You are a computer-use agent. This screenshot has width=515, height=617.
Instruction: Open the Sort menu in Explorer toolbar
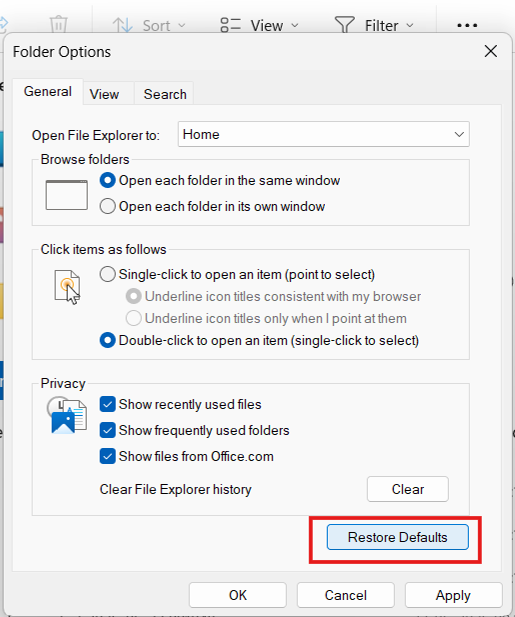[149, 26]
